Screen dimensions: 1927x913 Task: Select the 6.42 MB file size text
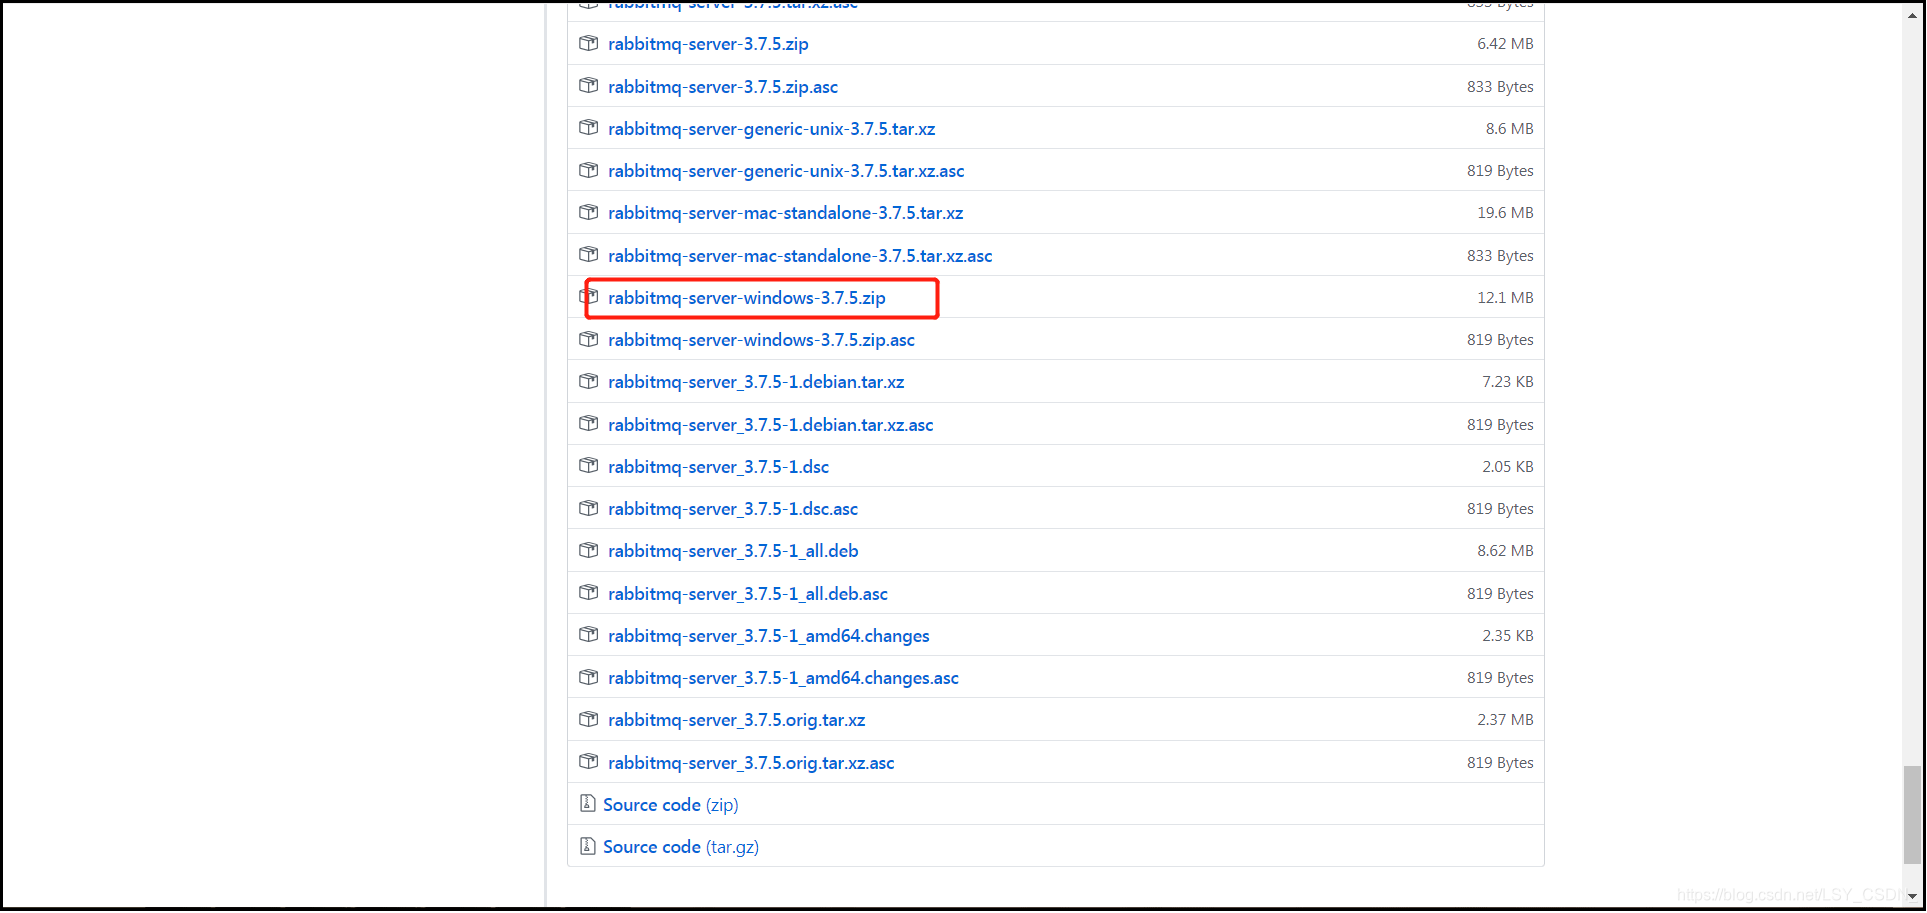coord(1505,44)
